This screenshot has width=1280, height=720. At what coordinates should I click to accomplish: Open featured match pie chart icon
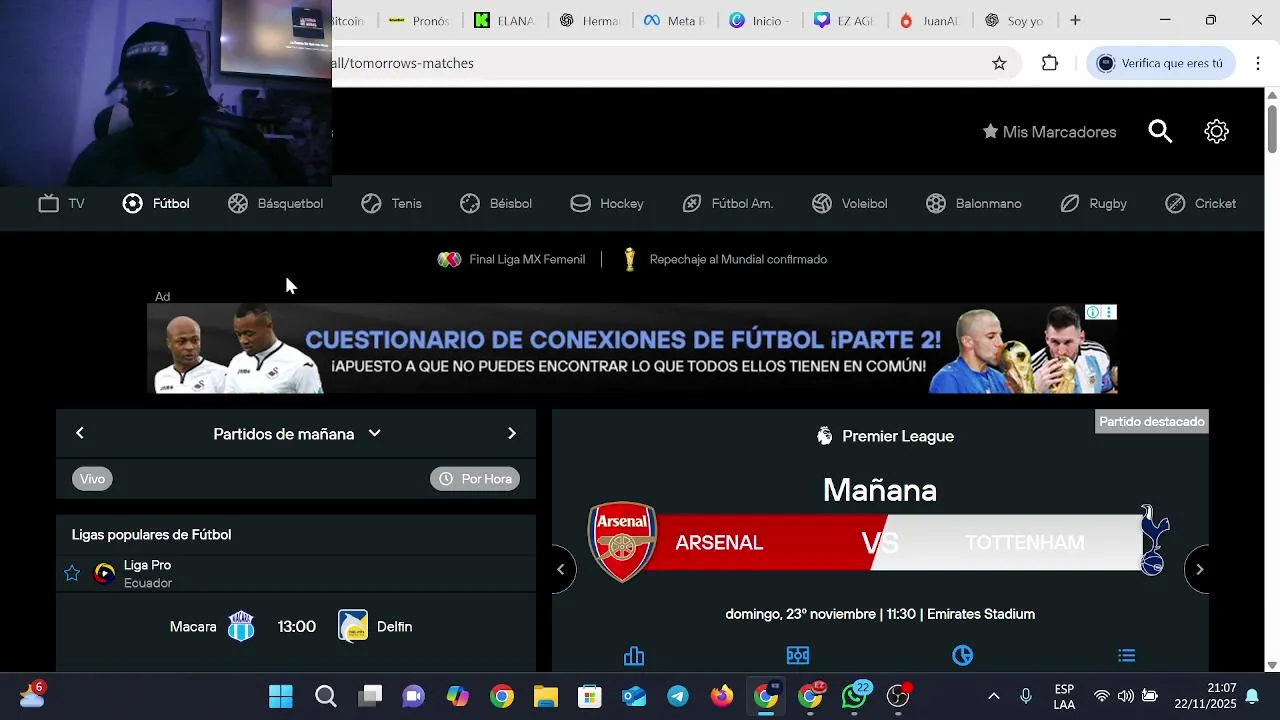963,656
